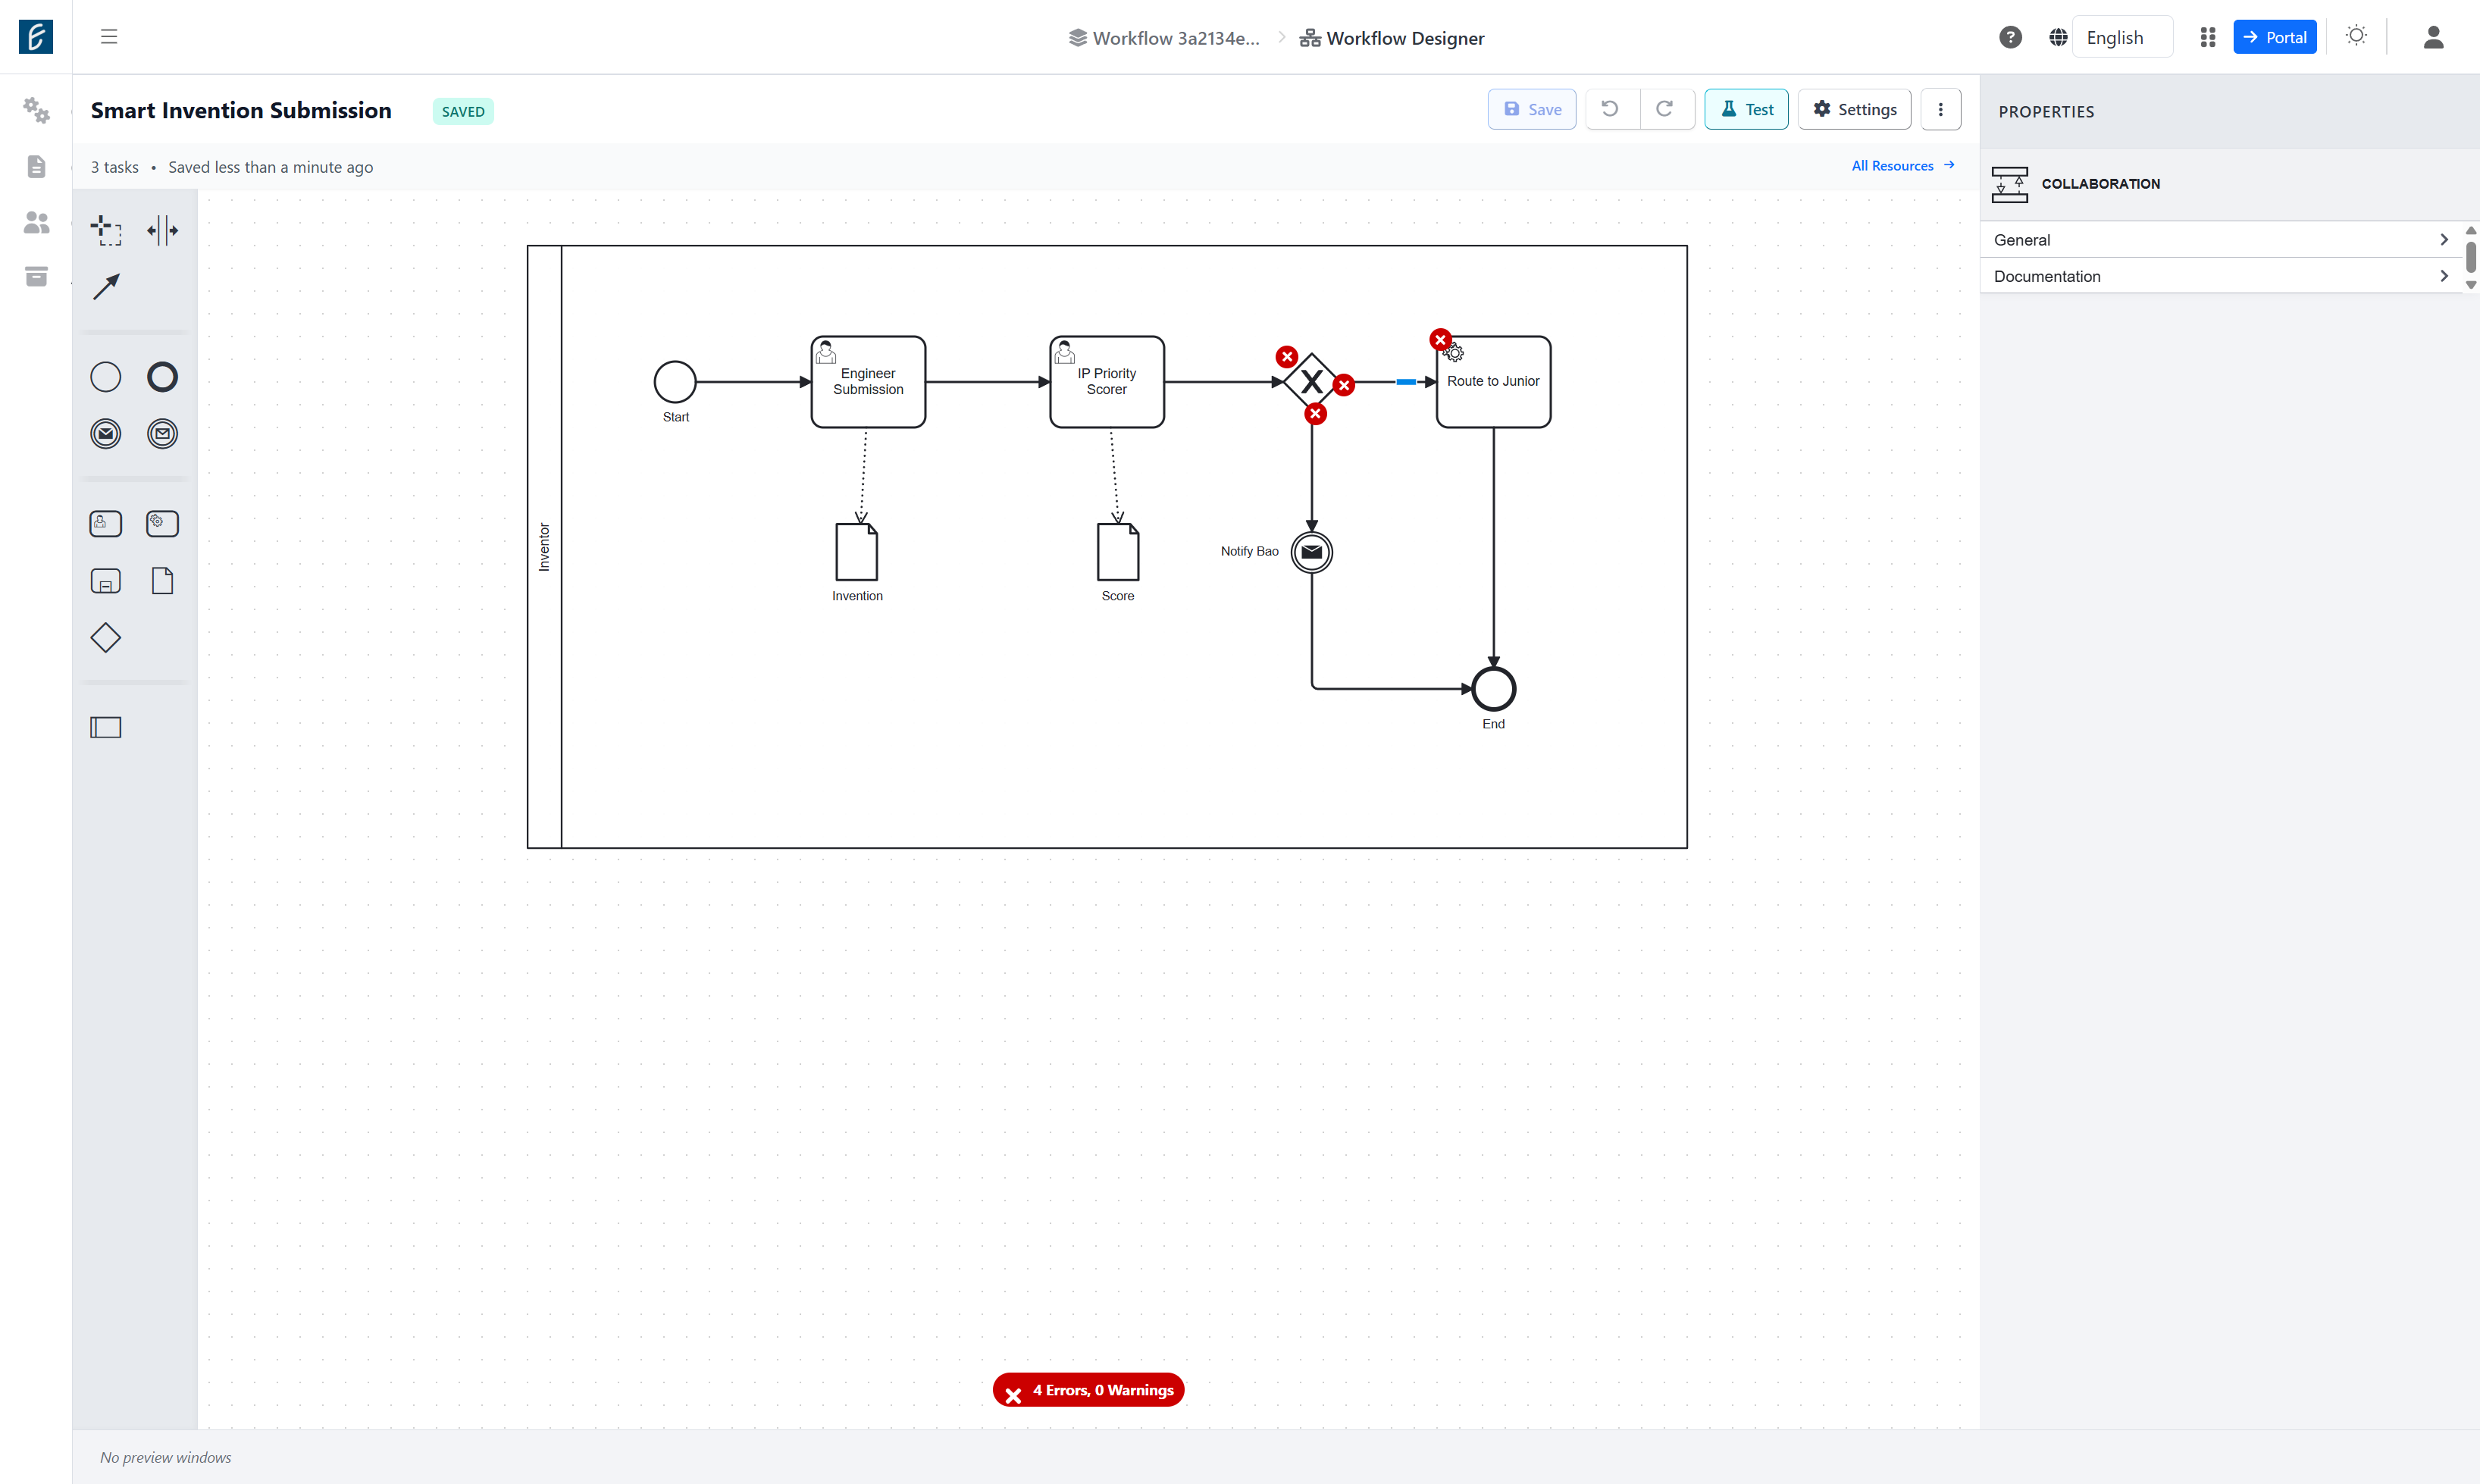Open archive icon in left sidebar
Screen dimensions: 2480x1484
(x=36, y=276)
